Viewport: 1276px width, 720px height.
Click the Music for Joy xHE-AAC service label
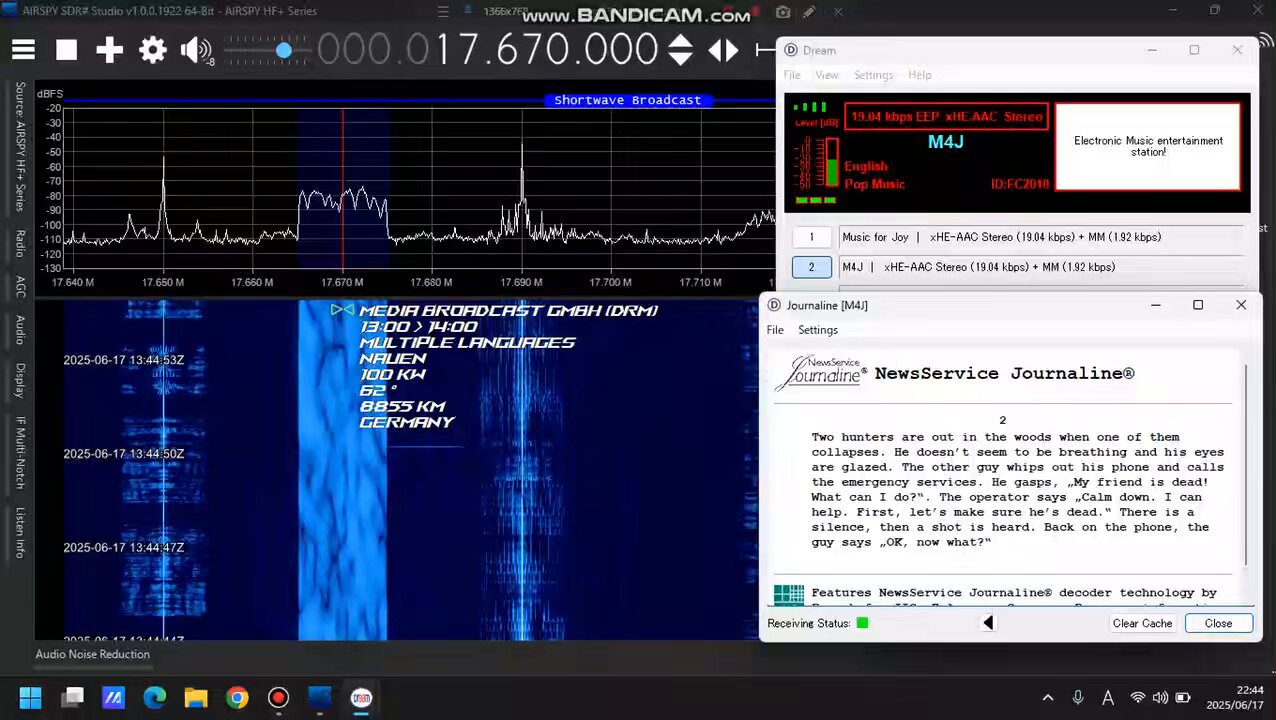click(x=1001, y=237)
